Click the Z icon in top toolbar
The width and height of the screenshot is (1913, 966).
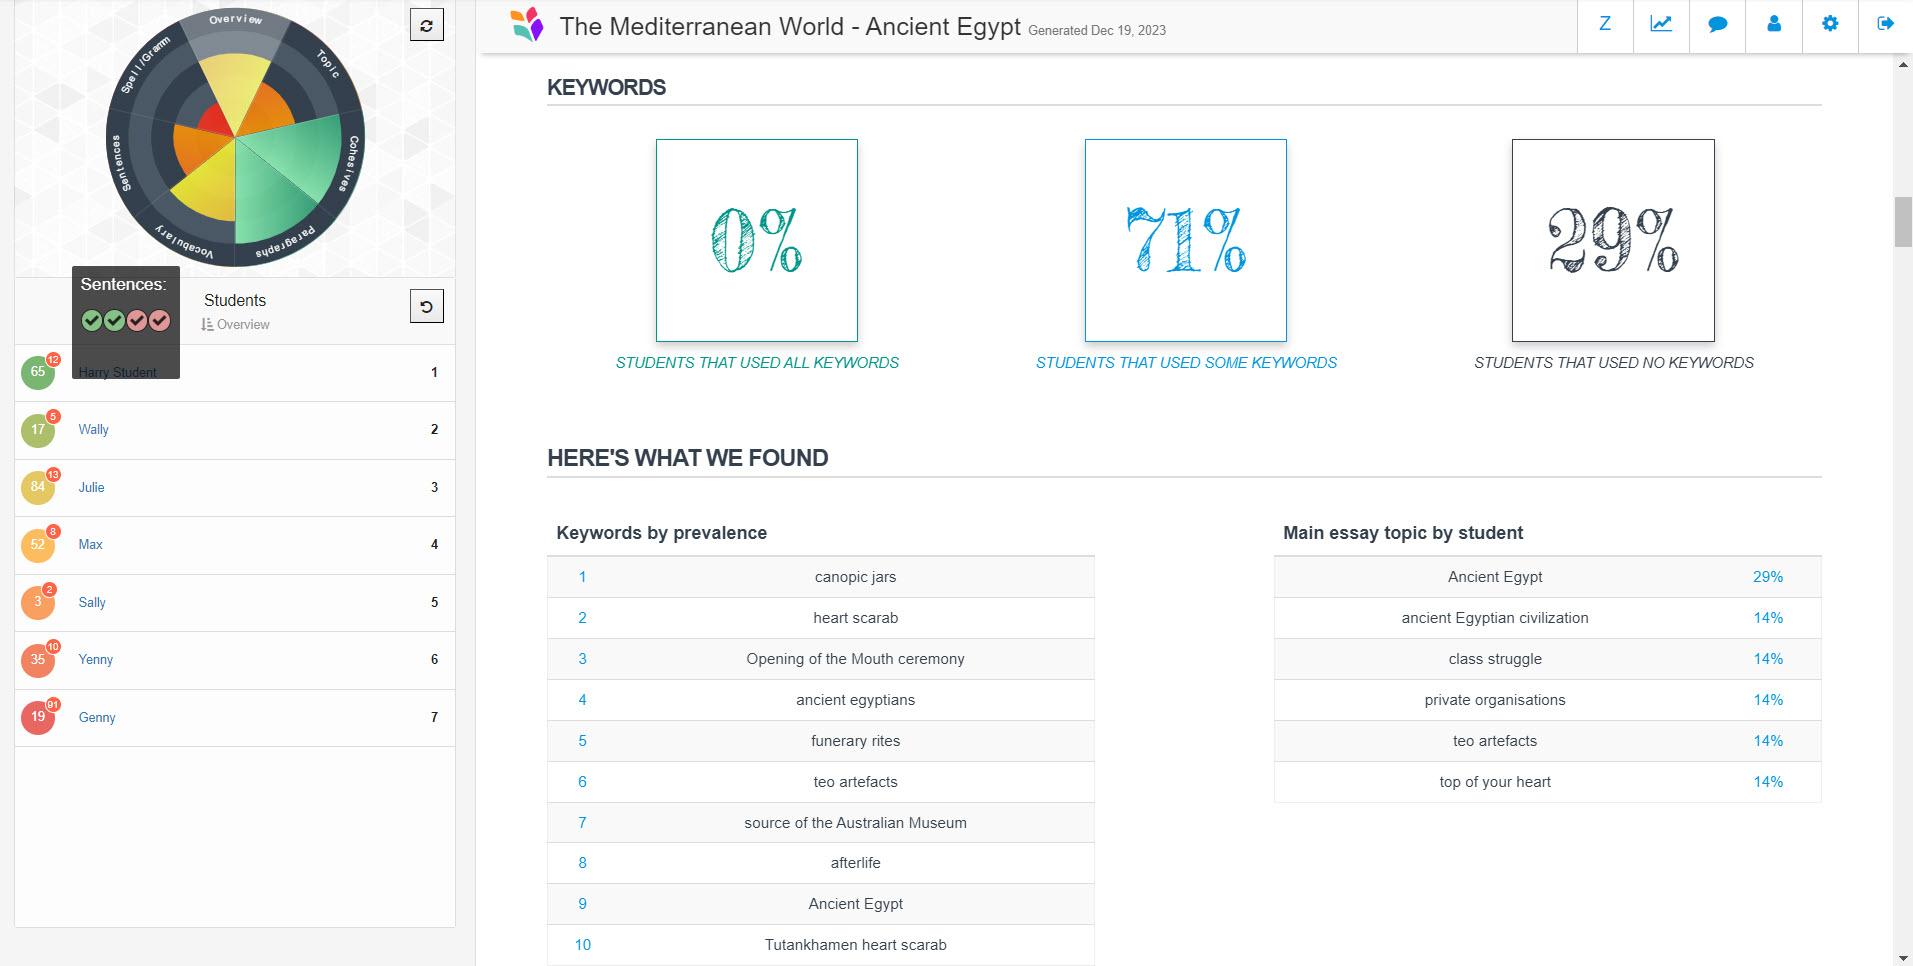pos(1605,24)
